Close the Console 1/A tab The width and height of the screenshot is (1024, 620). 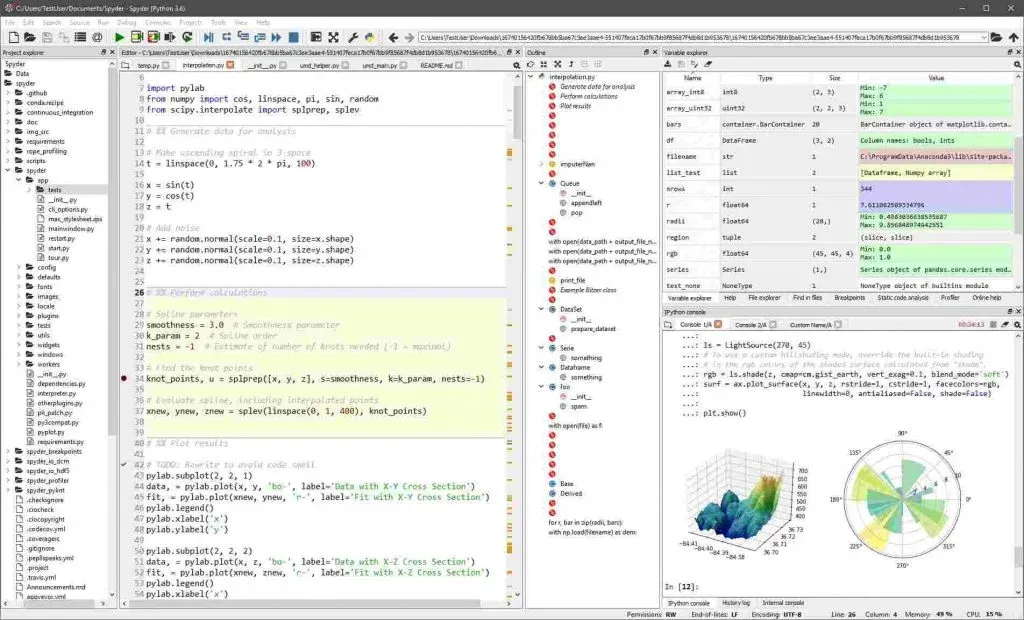[719, 325]
